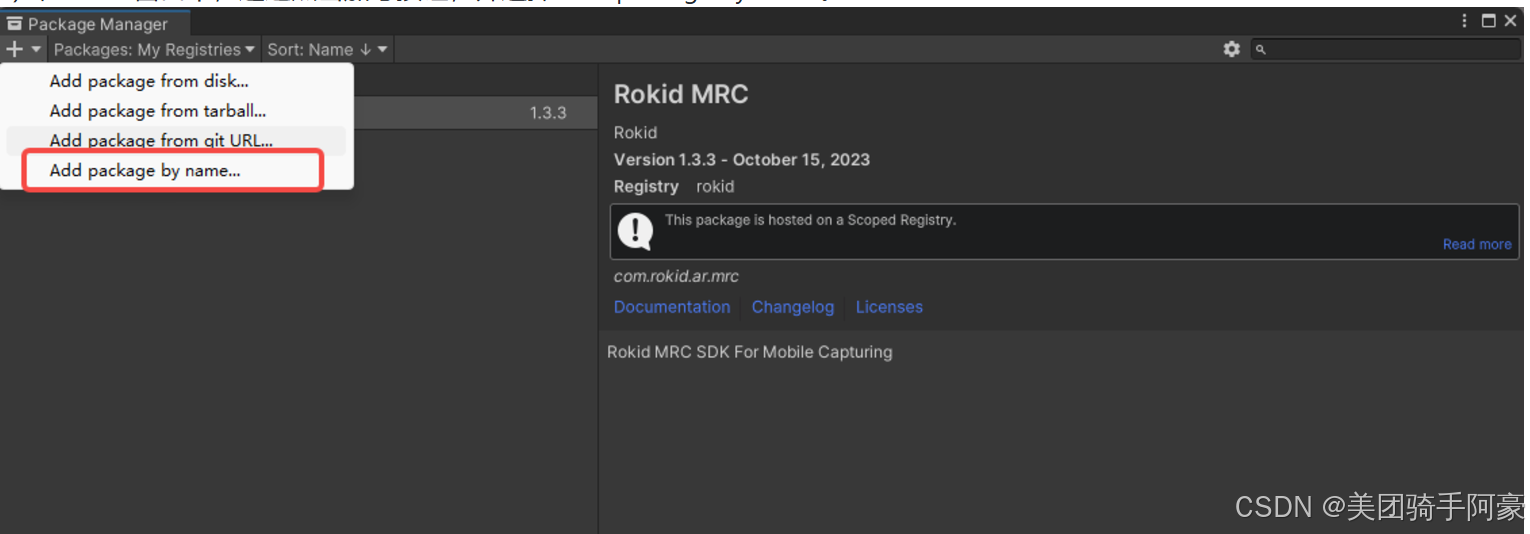Open Packages: My Registries dropdown
The height and width of the screenshot is (534, 1530).
154,49
